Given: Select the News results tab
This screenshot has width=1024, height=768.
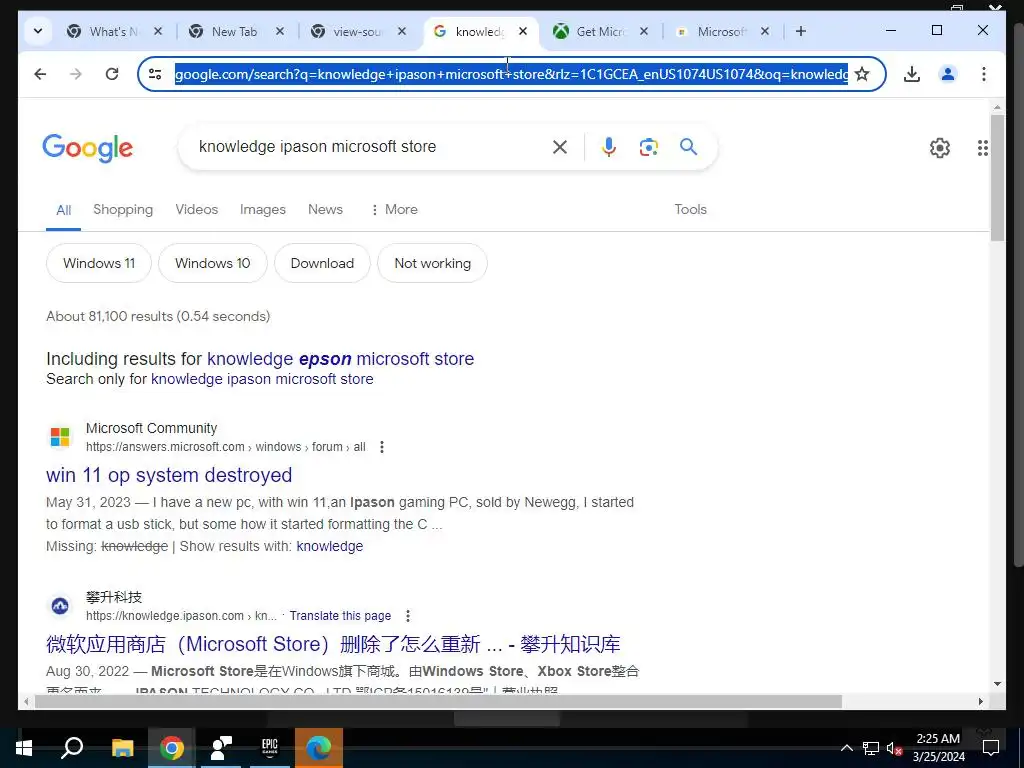Looking at the screenshot, I should [x=325, y=210].
